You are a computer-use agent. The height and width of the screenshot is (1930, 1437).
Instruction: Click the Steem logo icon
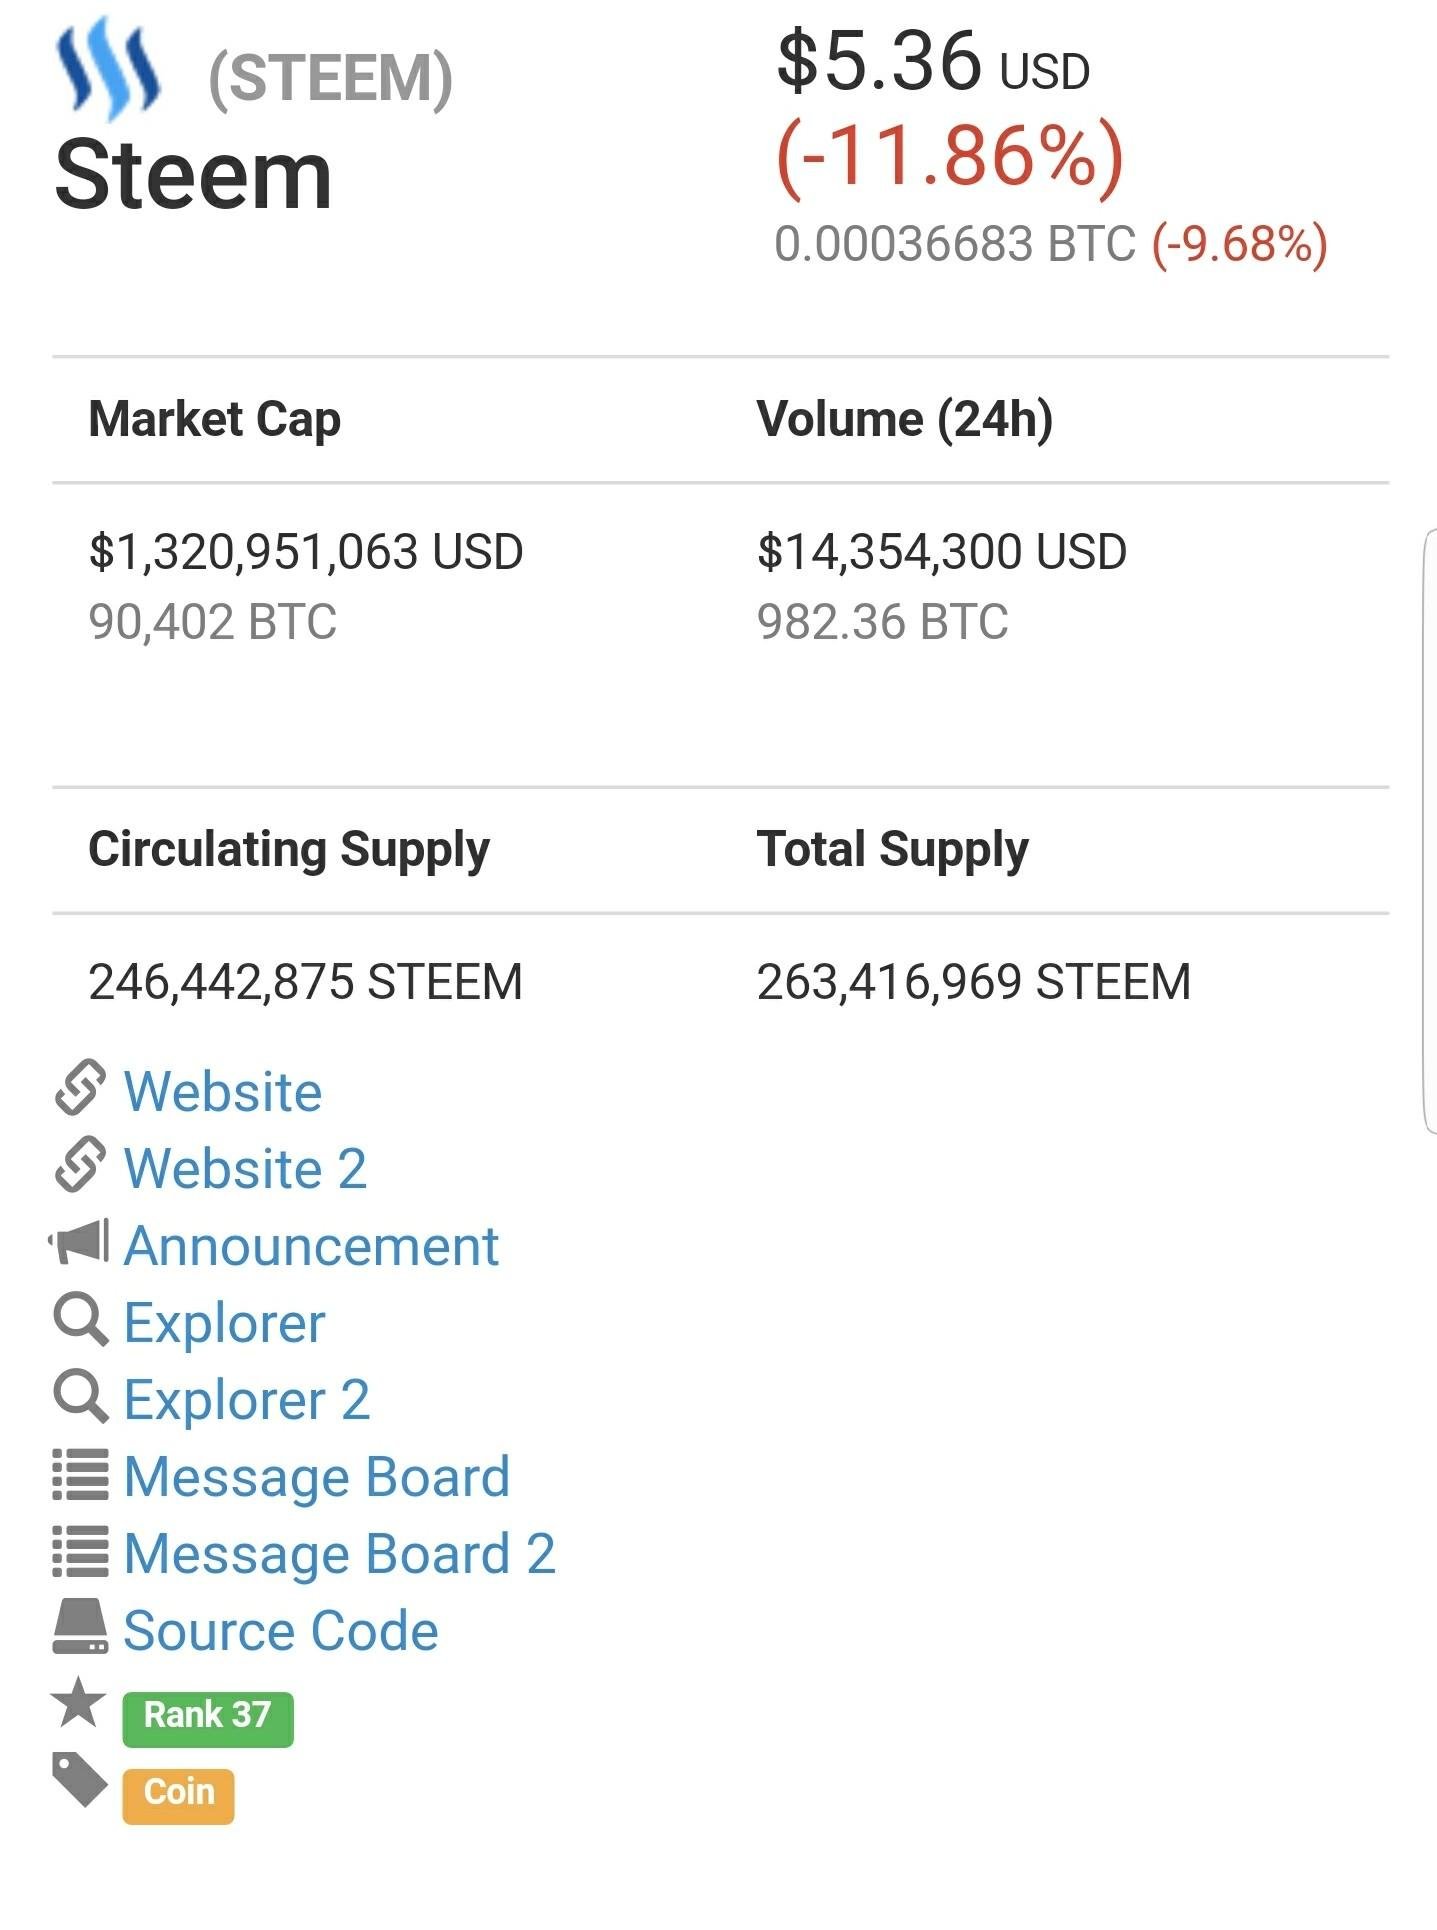107,69
